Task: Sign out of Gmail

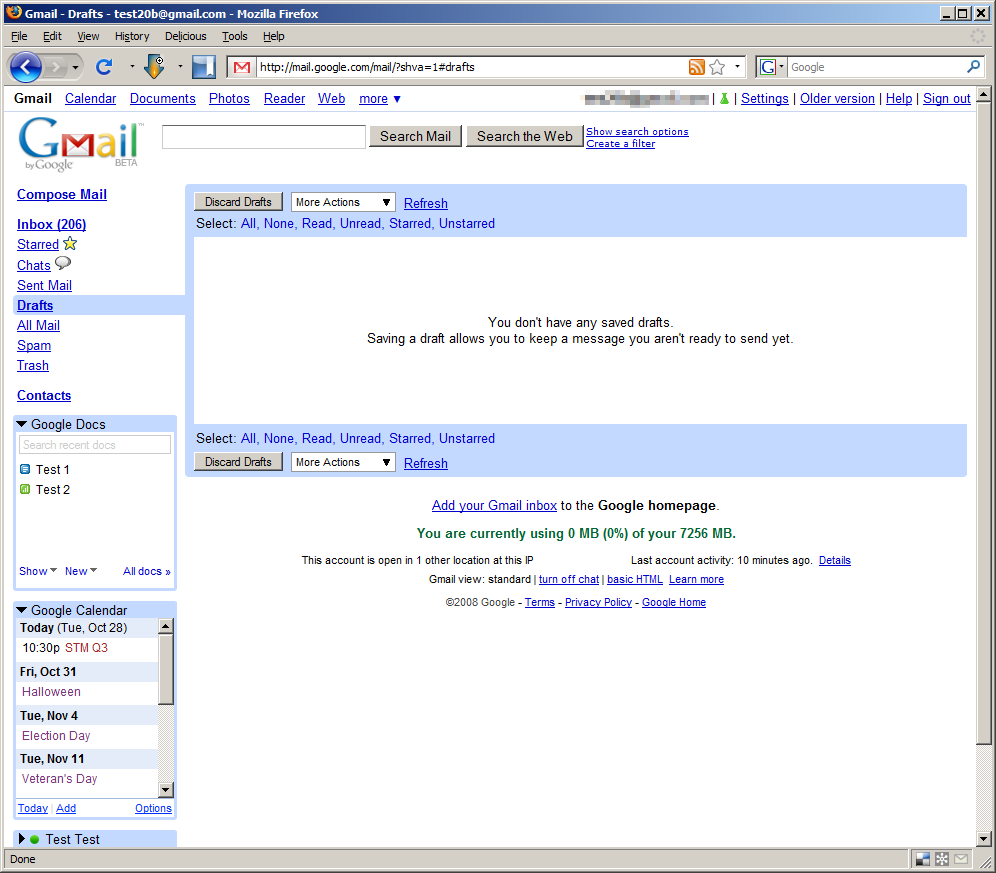Action: click(x=946, y=98)
